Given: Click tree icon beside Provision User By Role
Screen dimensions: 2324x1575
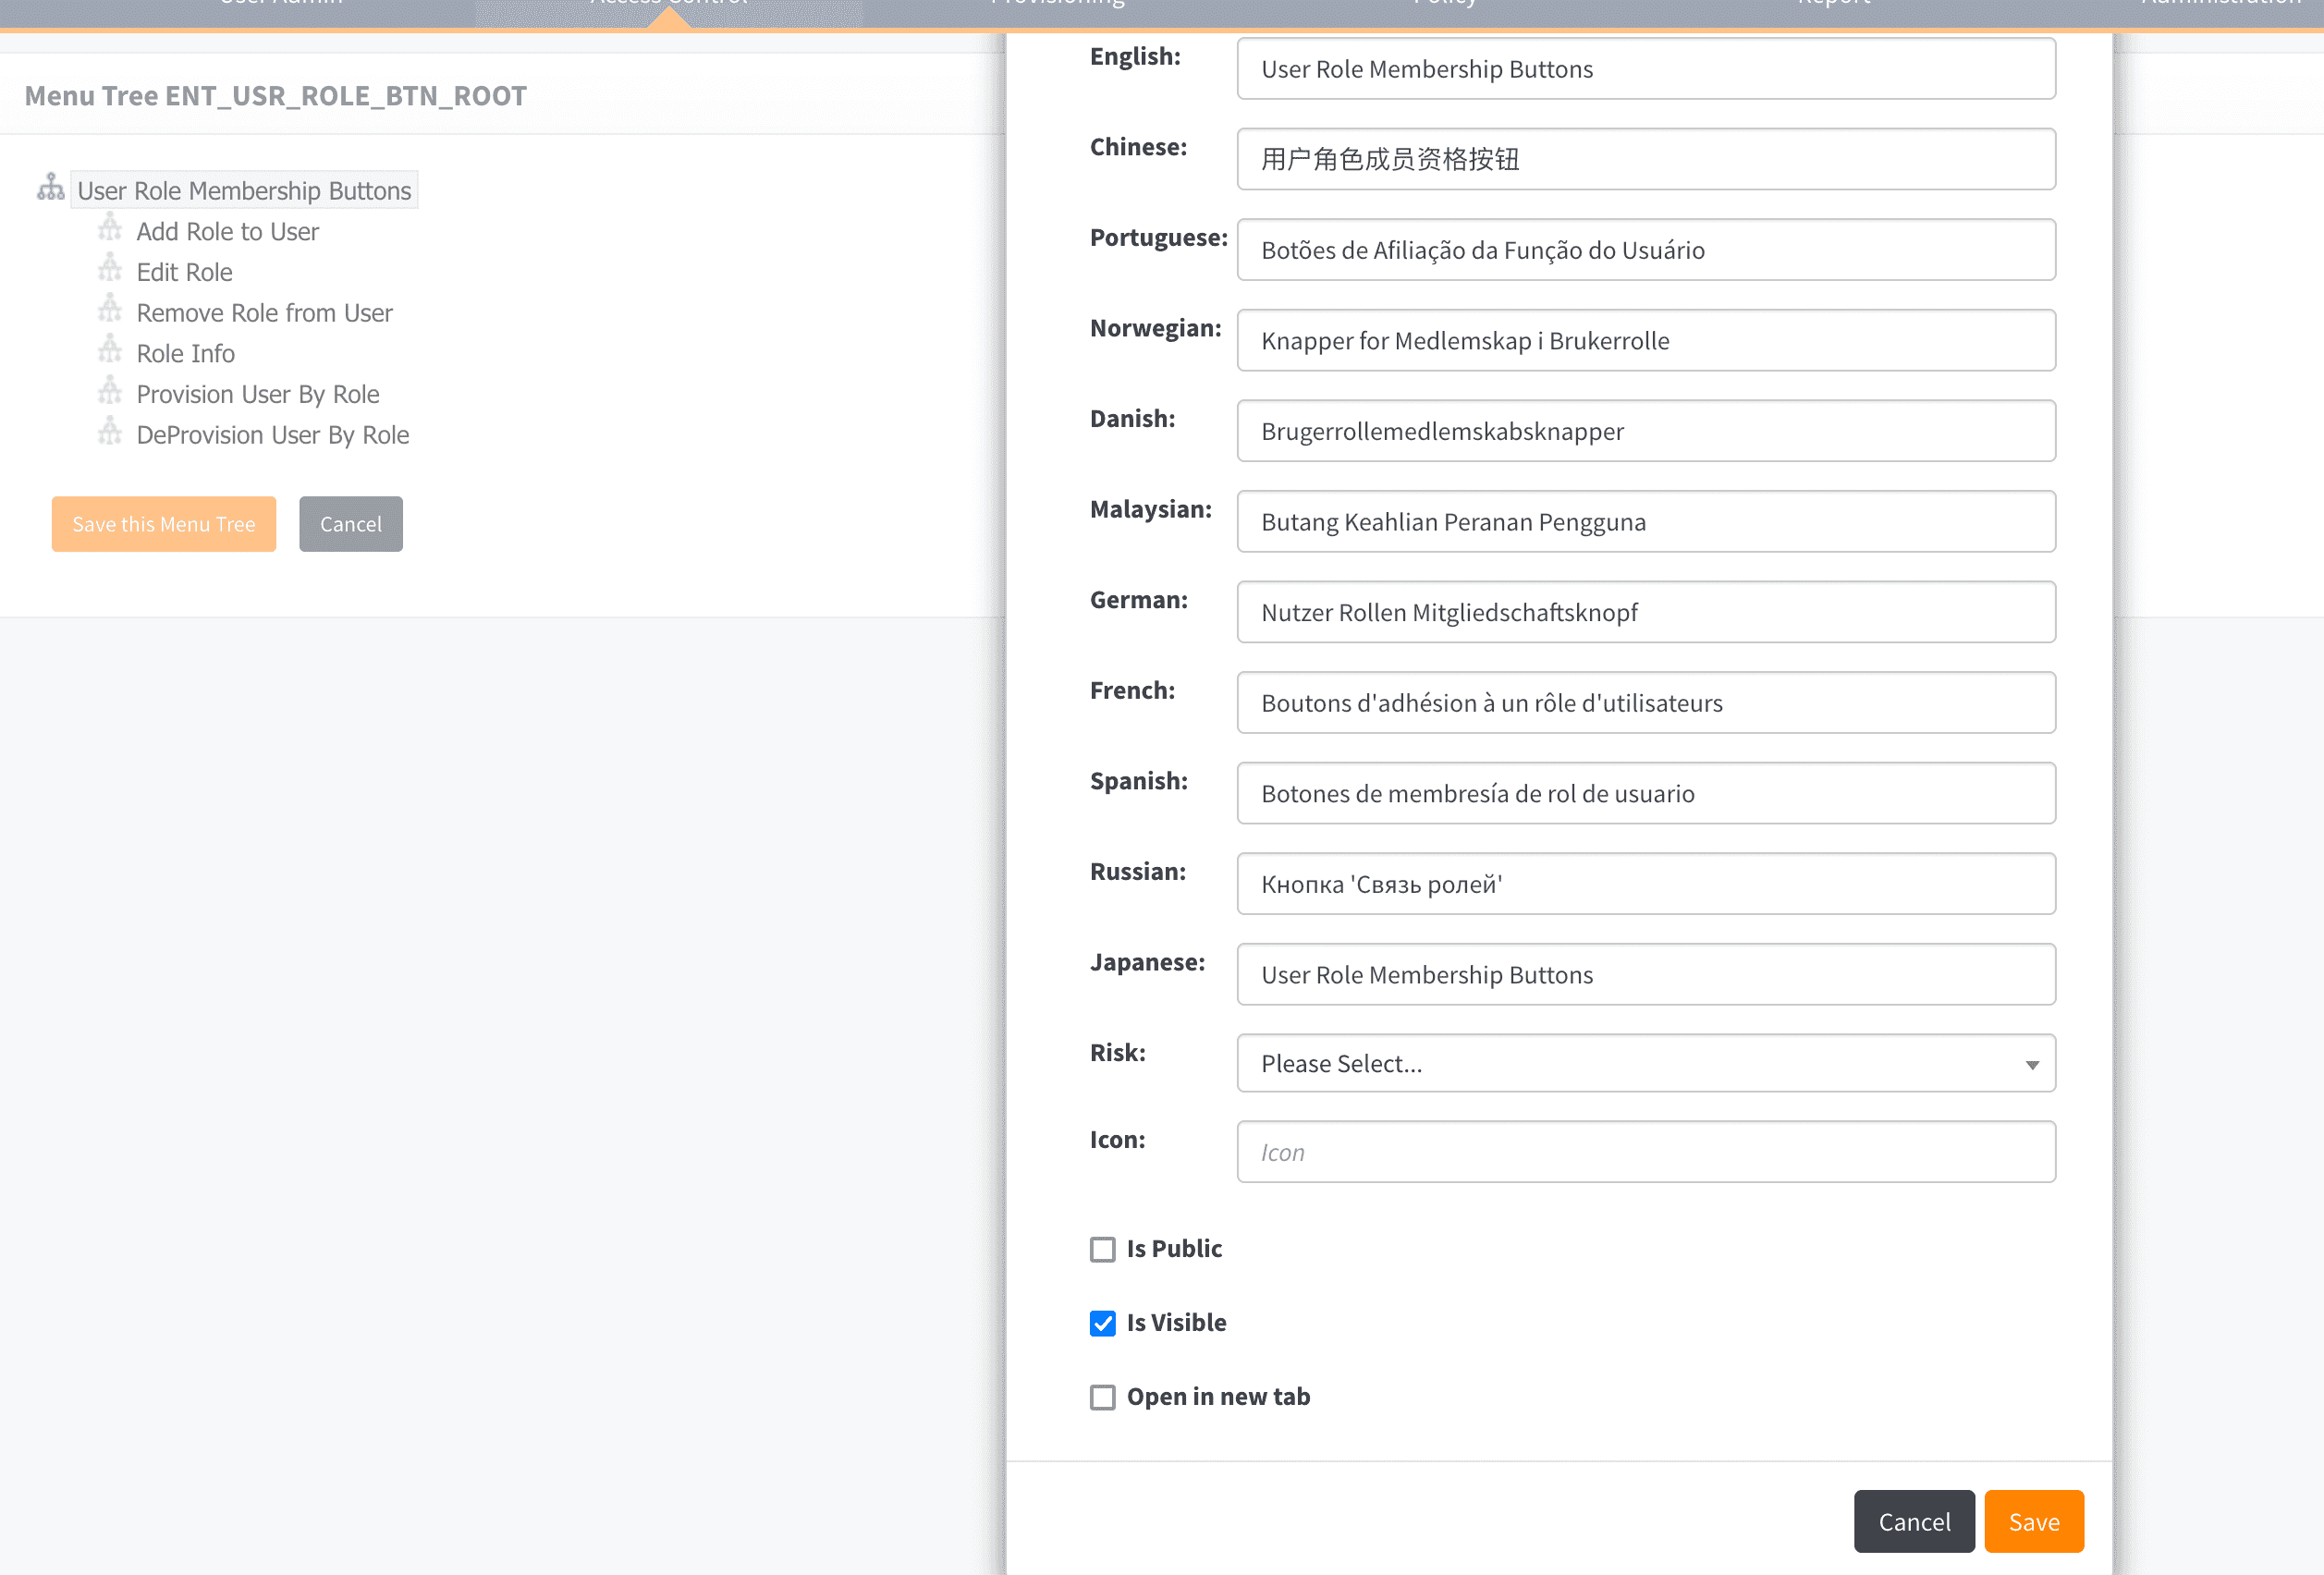Looking at the screenshot, I should [x=110, y=392].
